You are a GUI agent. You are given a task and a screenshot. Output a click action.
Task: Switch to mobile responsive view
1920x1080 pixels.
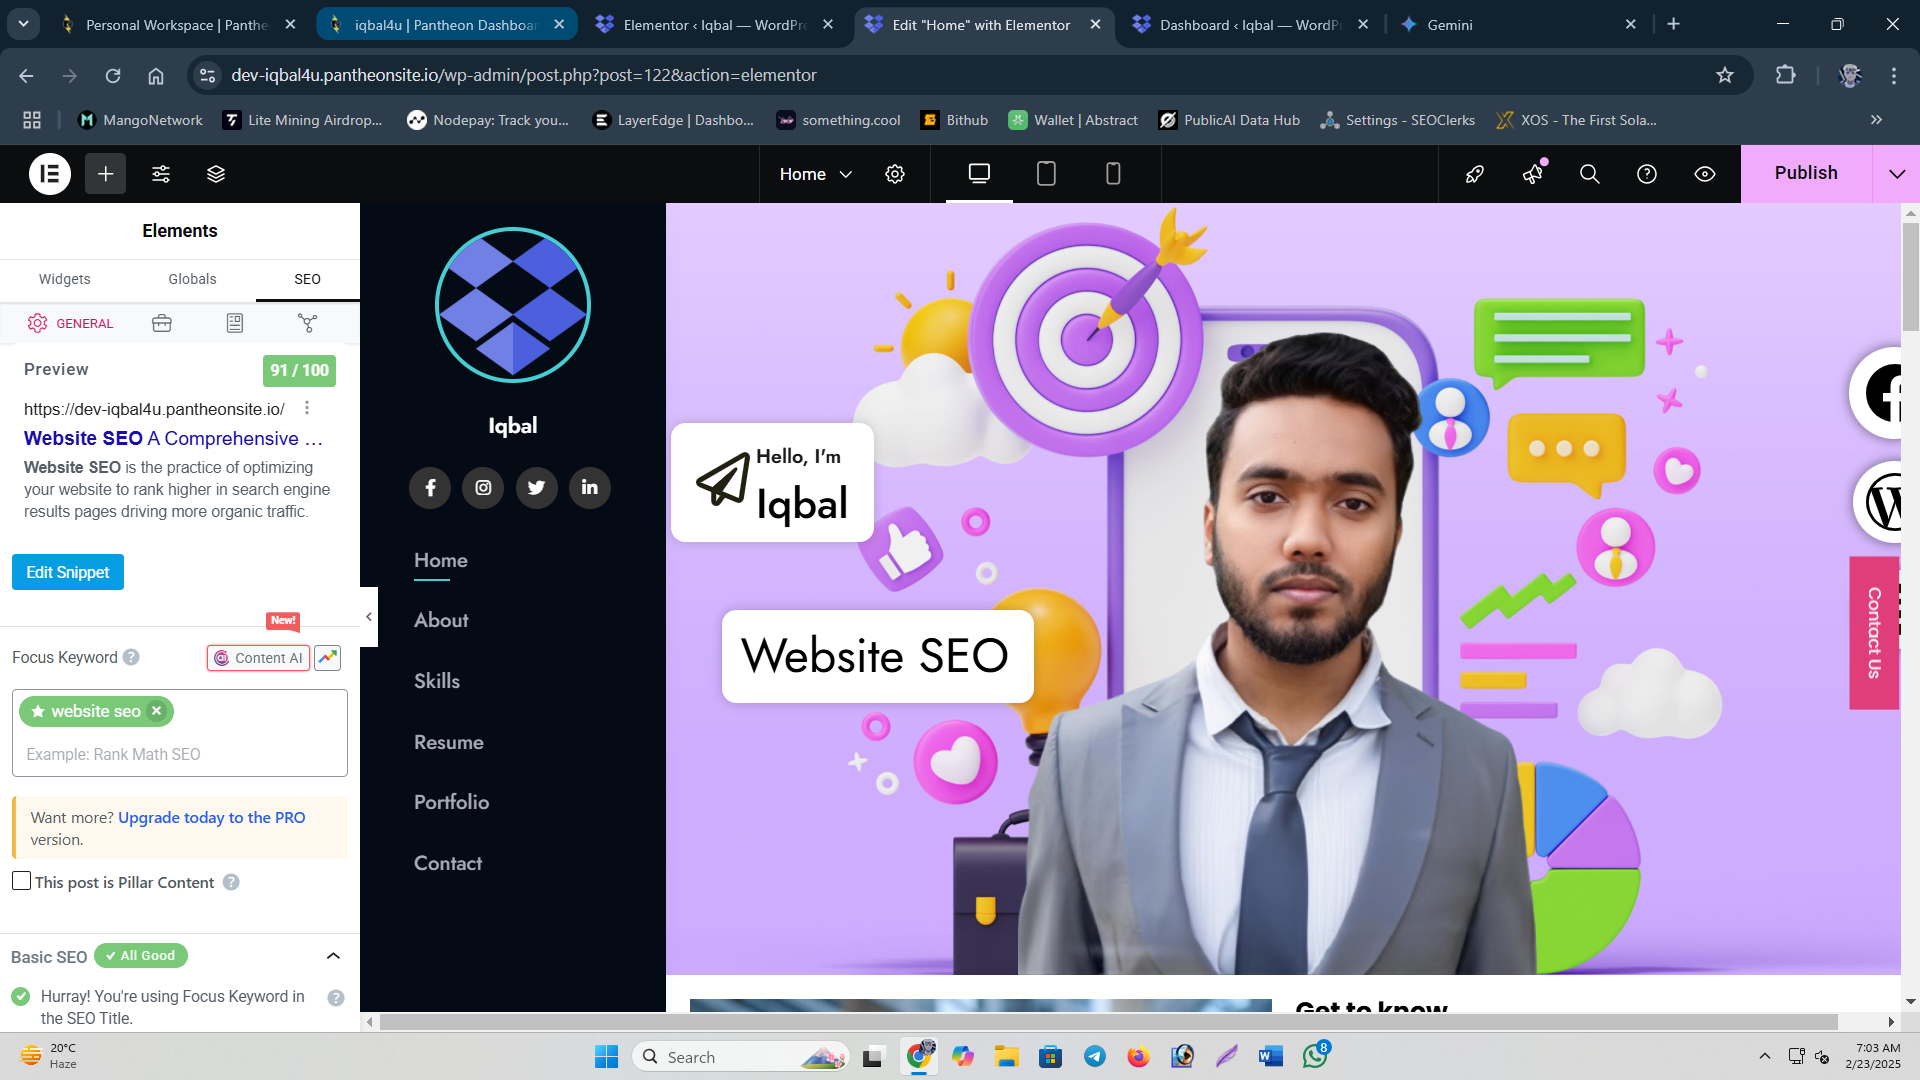[x=1113, y=173]
